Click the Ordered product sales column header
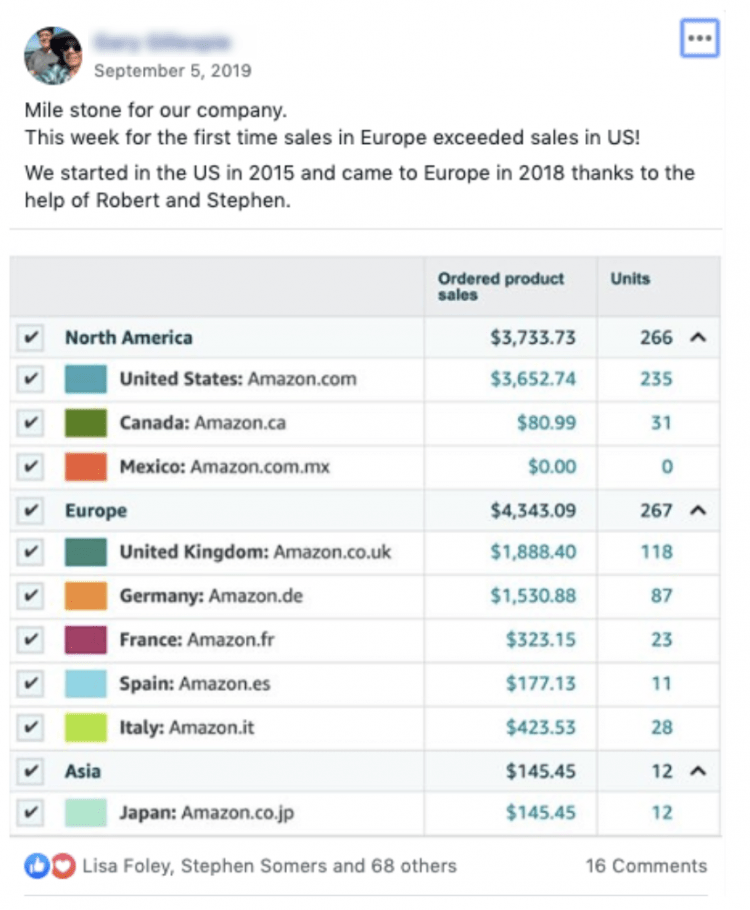 501,286
